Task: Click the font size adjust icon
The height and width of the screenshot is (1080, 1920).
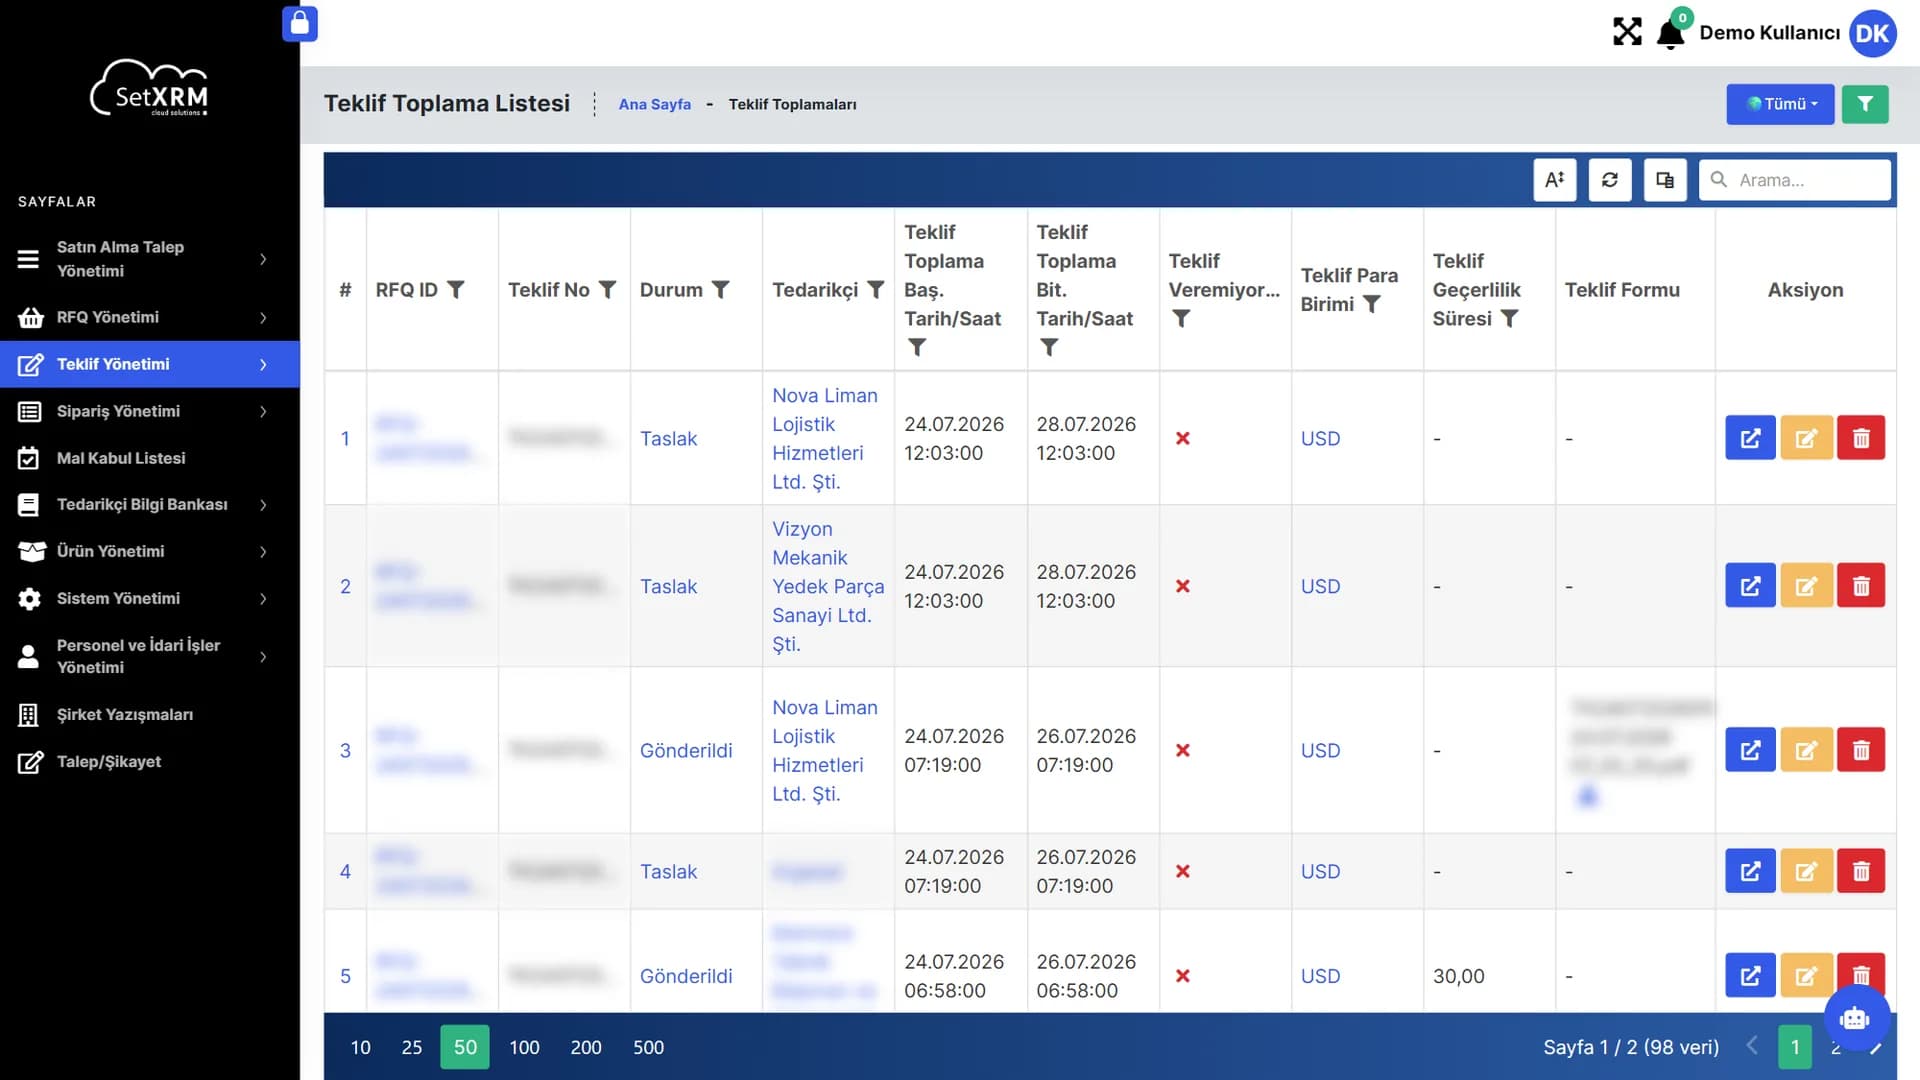Action: [x=1555, y=180]
